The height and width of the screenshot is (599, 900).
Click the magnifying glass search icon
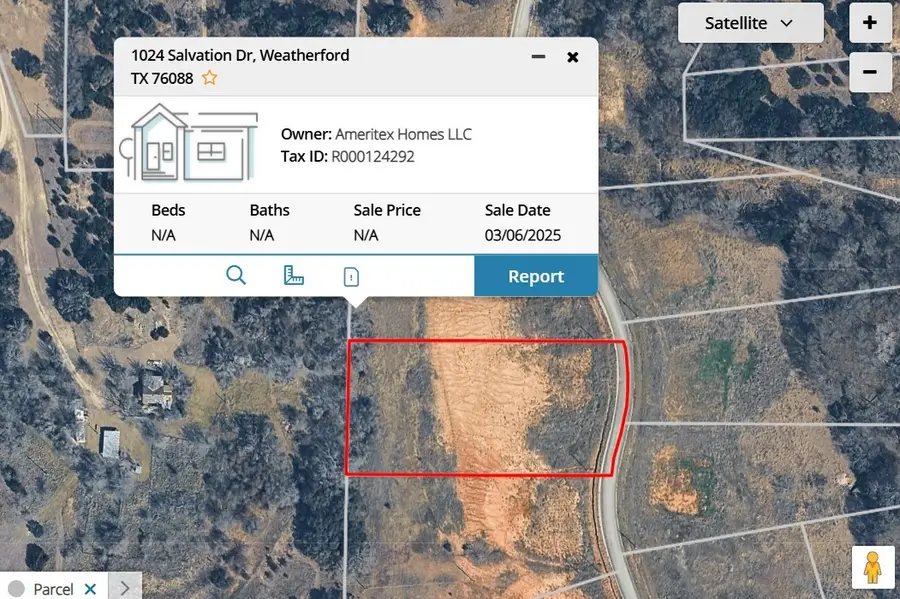pyautogui.click(x=236, y=276)
